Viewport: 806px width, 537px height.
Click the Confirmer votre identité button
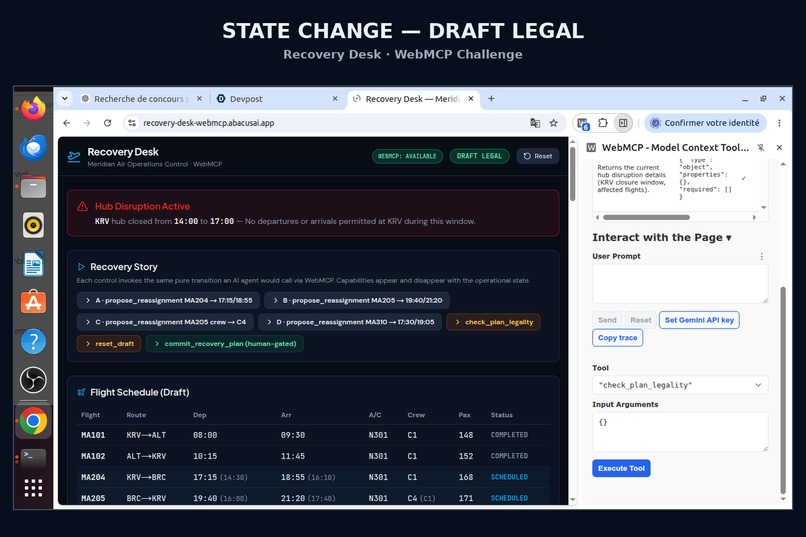(705, 123)
